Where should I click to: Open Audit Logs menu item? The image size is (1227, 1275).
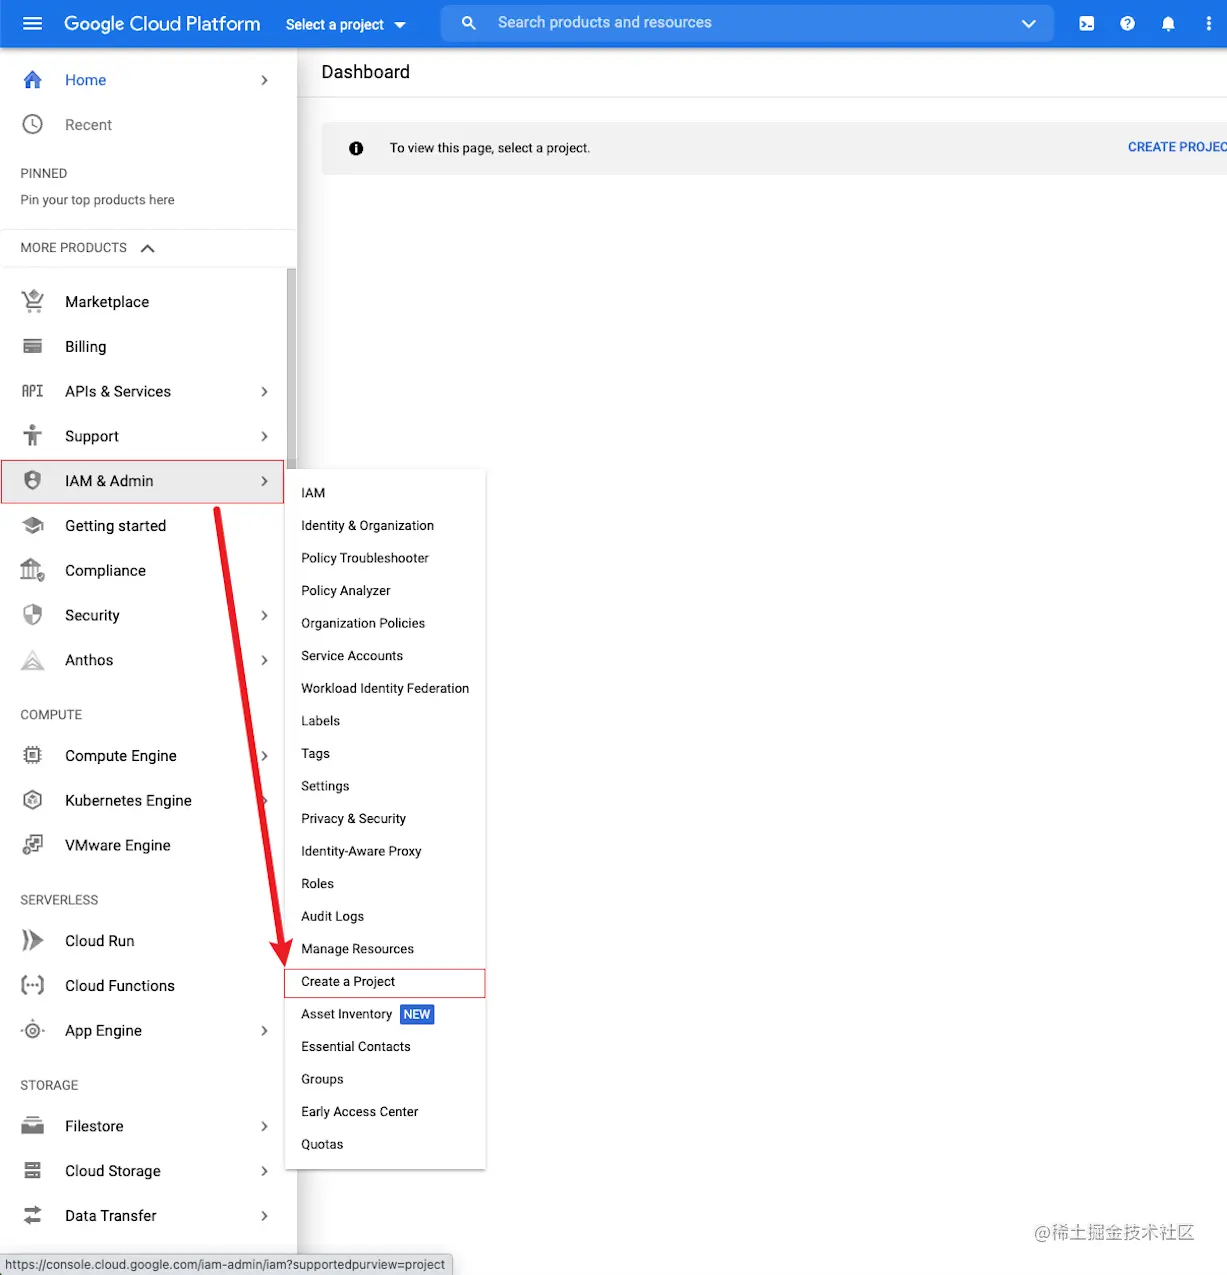(x=385, y=916)
